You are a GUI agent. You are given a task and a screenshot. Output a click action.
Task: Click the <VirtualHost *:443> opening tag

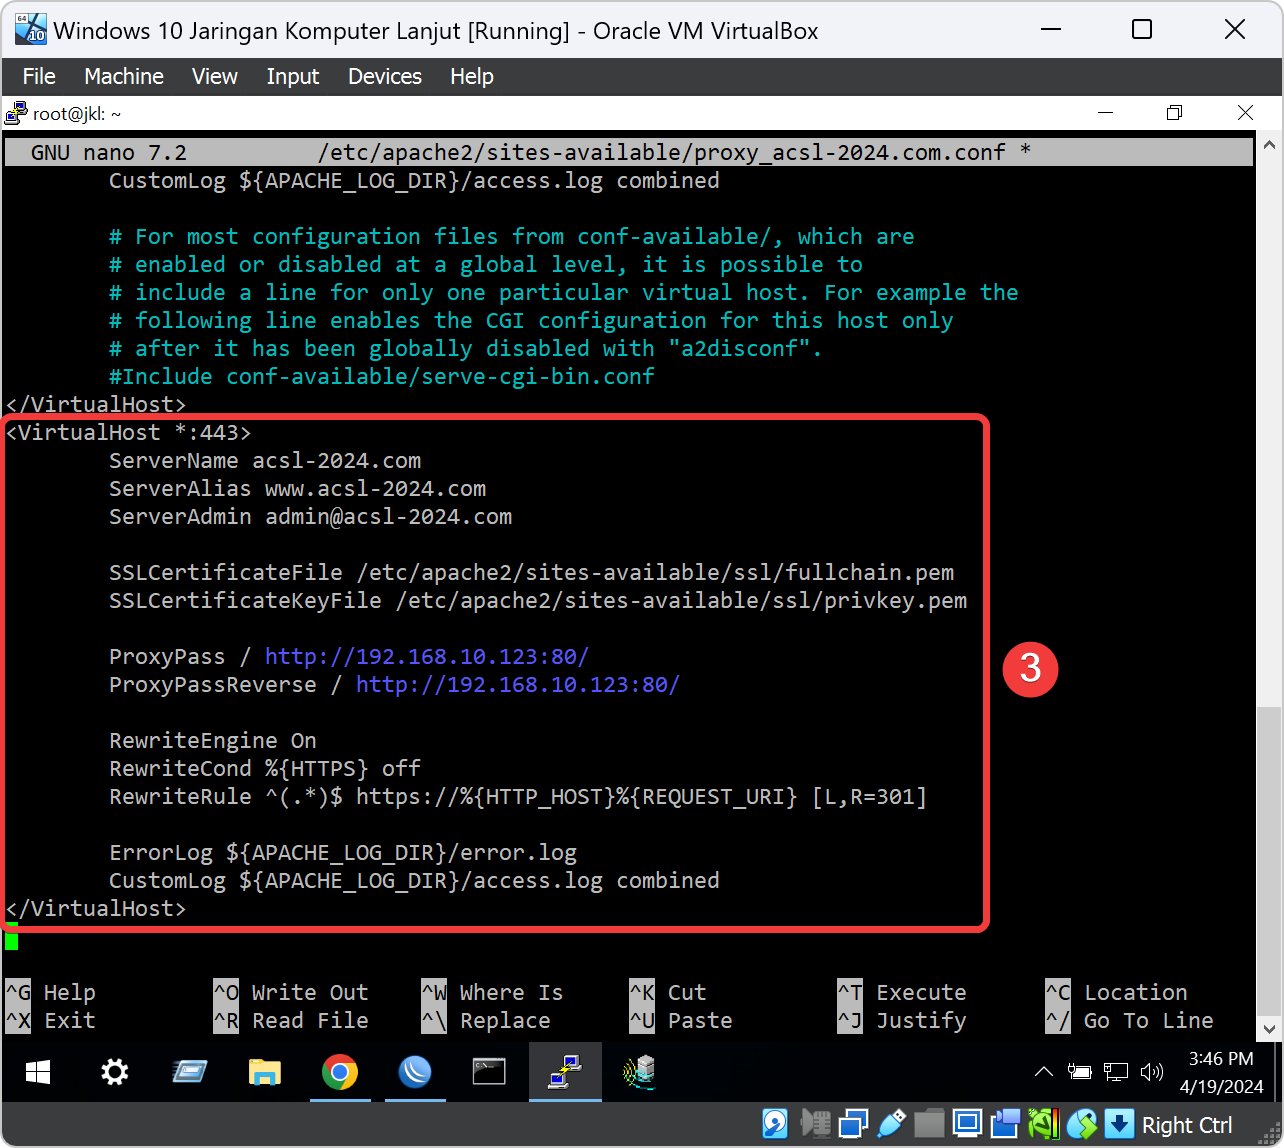(x=129, y=433)
